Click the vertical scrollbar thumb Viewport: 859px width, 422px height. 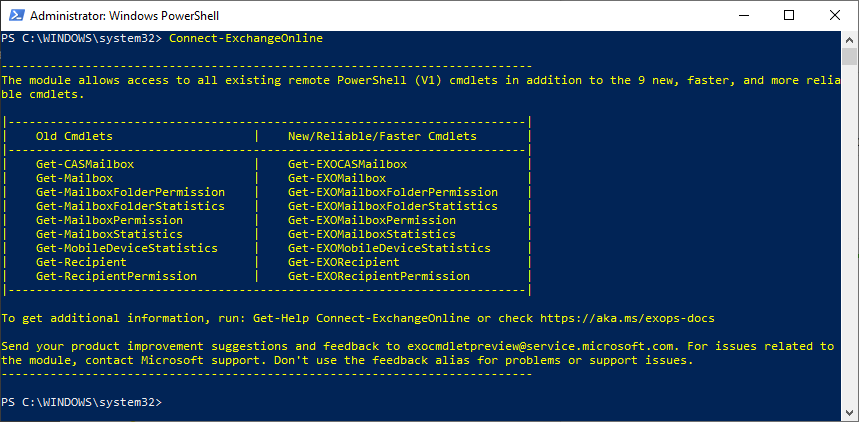[x=849, y=56]
